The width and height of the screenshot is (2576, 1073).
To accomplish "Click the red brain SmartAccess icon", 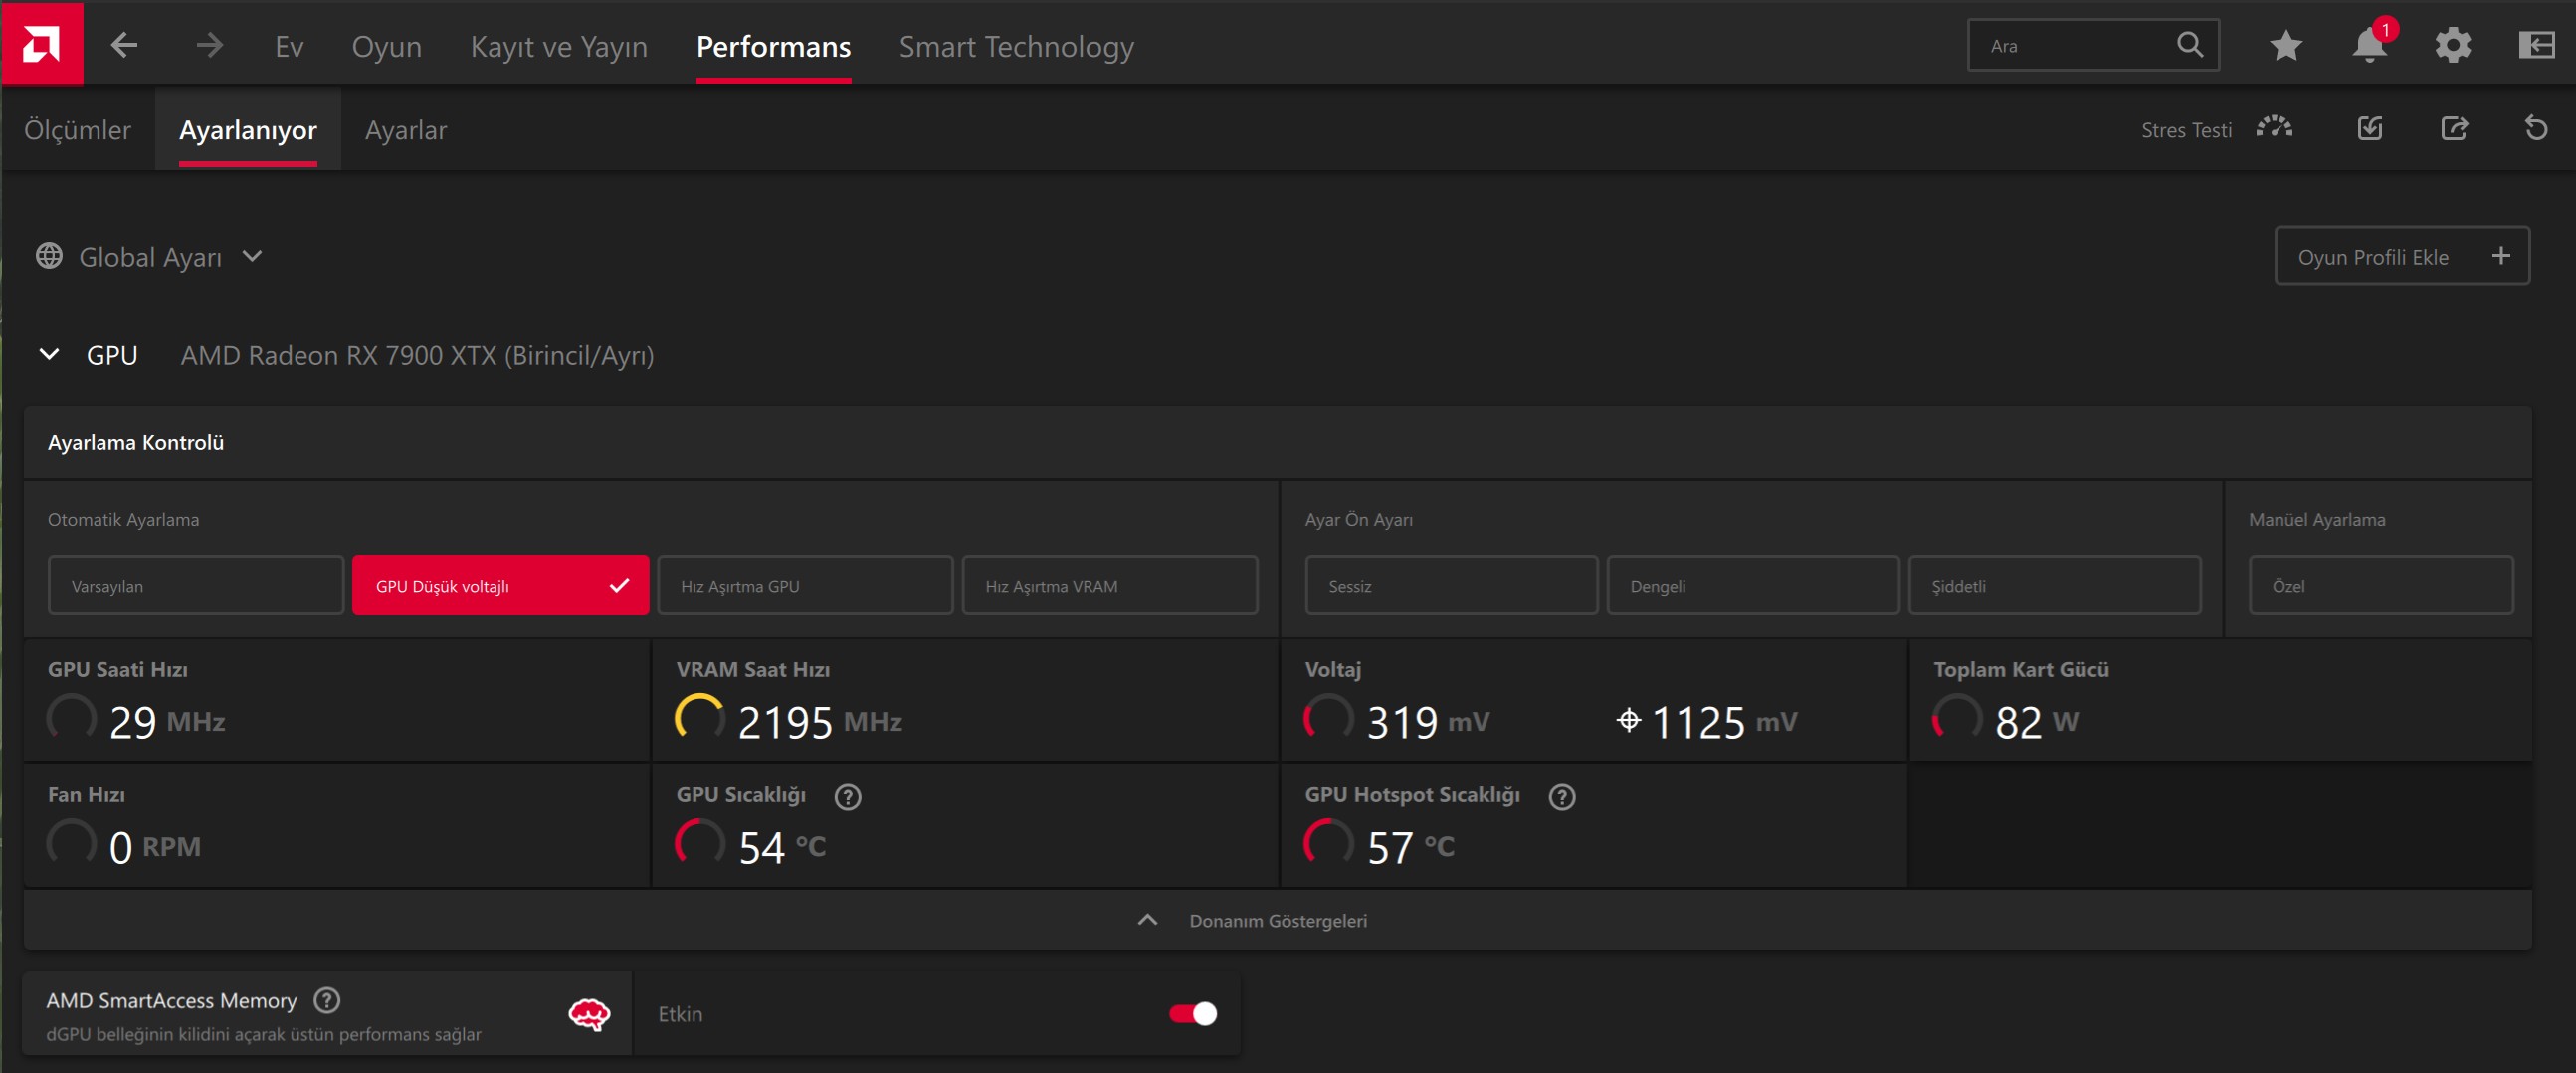I will [x=589, y=1014].
